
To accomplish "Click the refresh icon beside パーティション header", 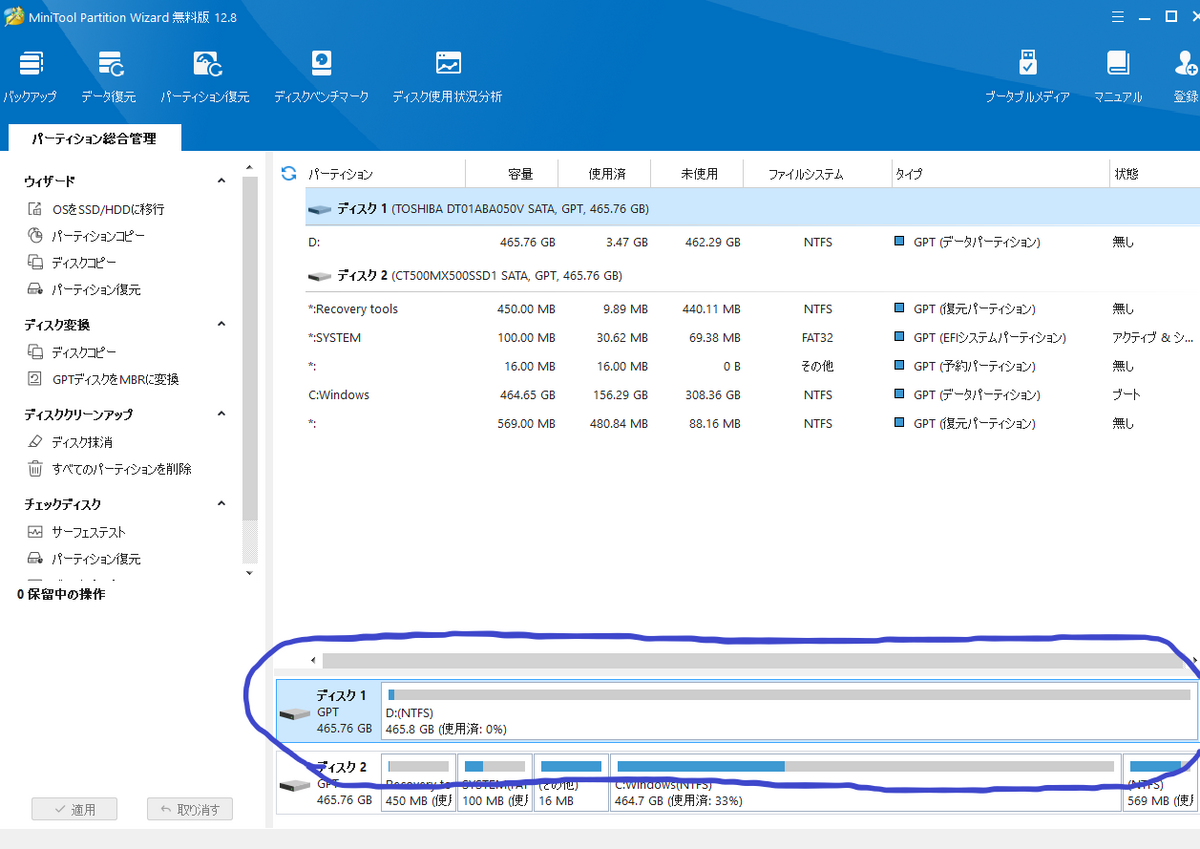I will [x=289, y=173].
